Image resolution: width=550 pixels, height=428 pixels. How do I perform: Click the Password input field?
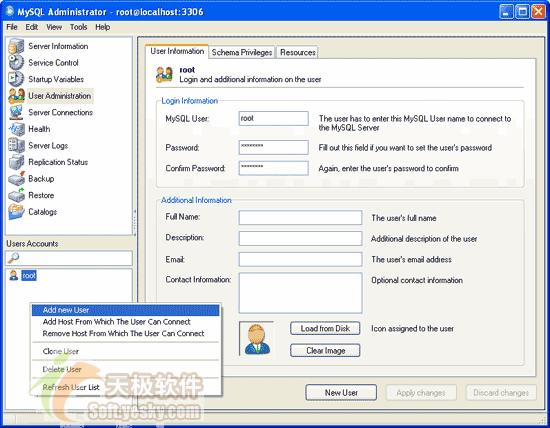tap(274, 147)
